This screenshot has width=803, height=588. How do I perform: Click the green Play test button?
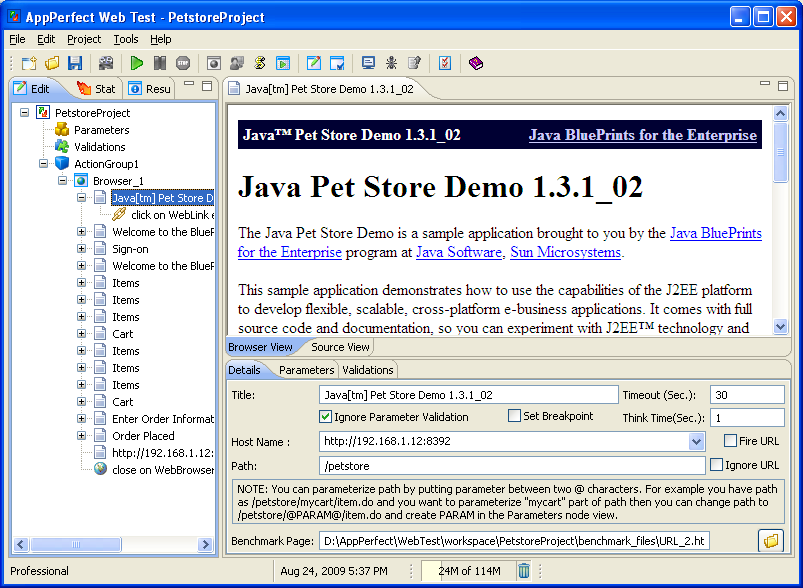[x=137, y=63]
